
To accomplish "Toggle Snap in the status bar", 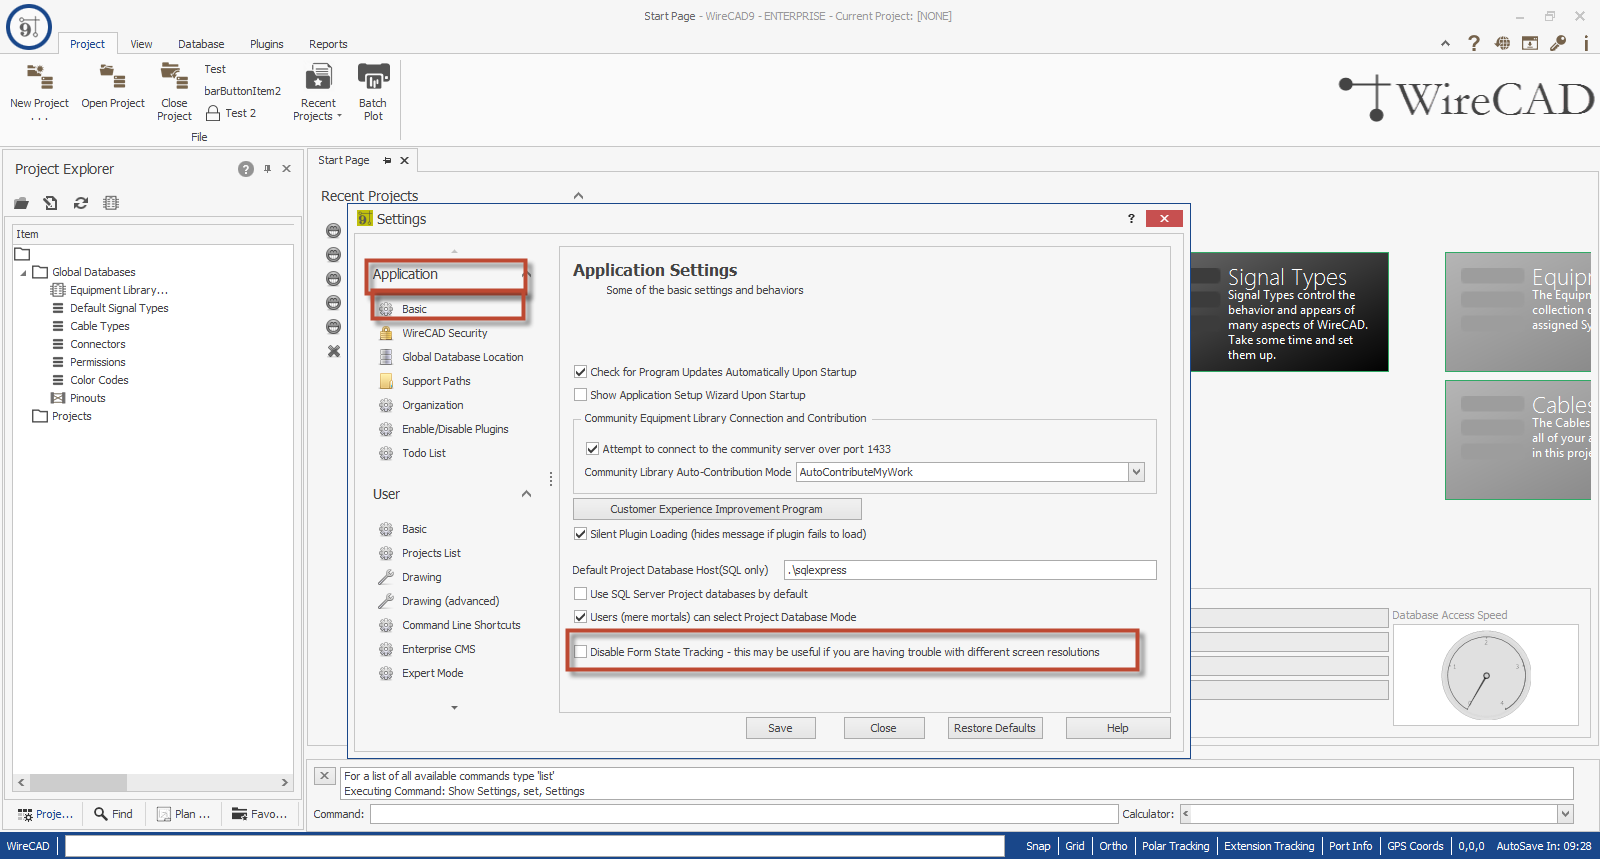I will (1038, 846).
